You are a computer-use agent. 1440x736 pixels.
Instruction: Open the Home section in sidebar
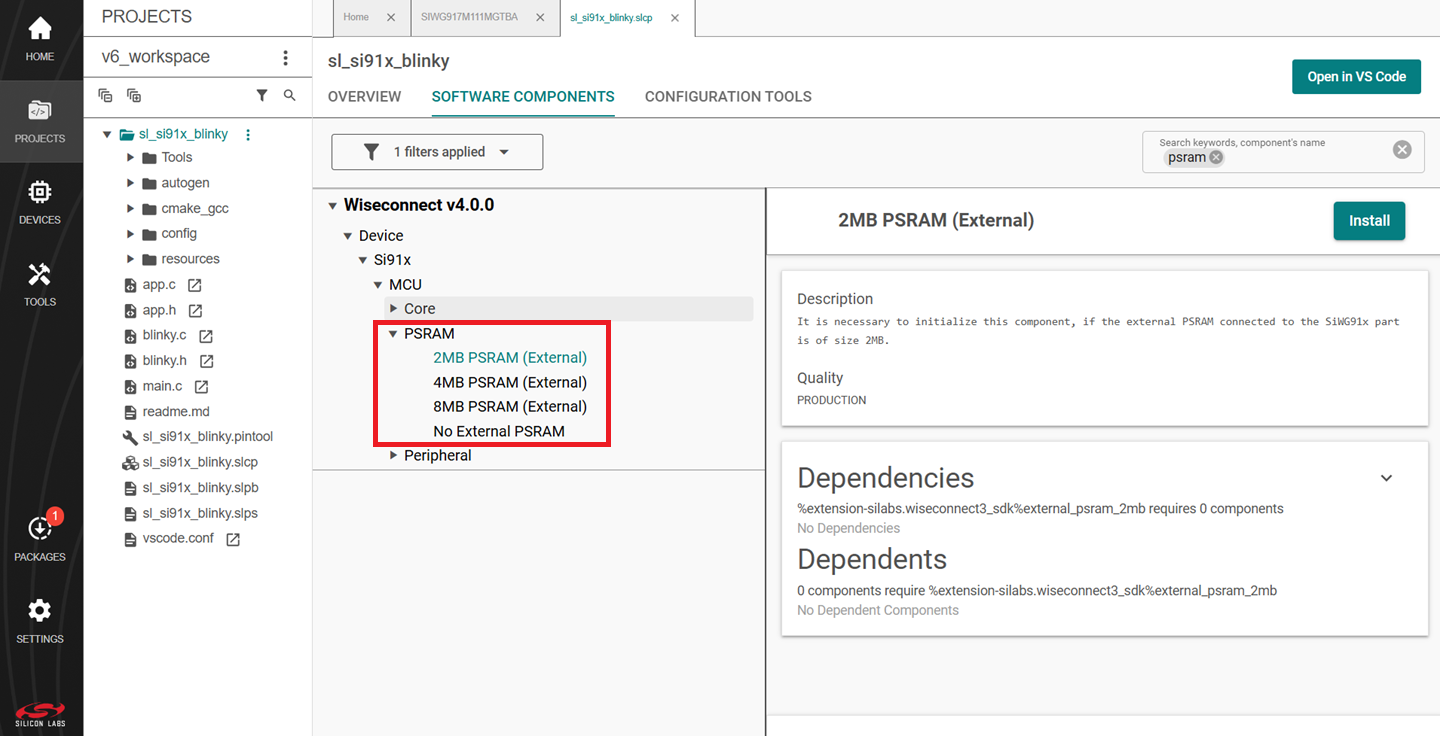[40, 40]
